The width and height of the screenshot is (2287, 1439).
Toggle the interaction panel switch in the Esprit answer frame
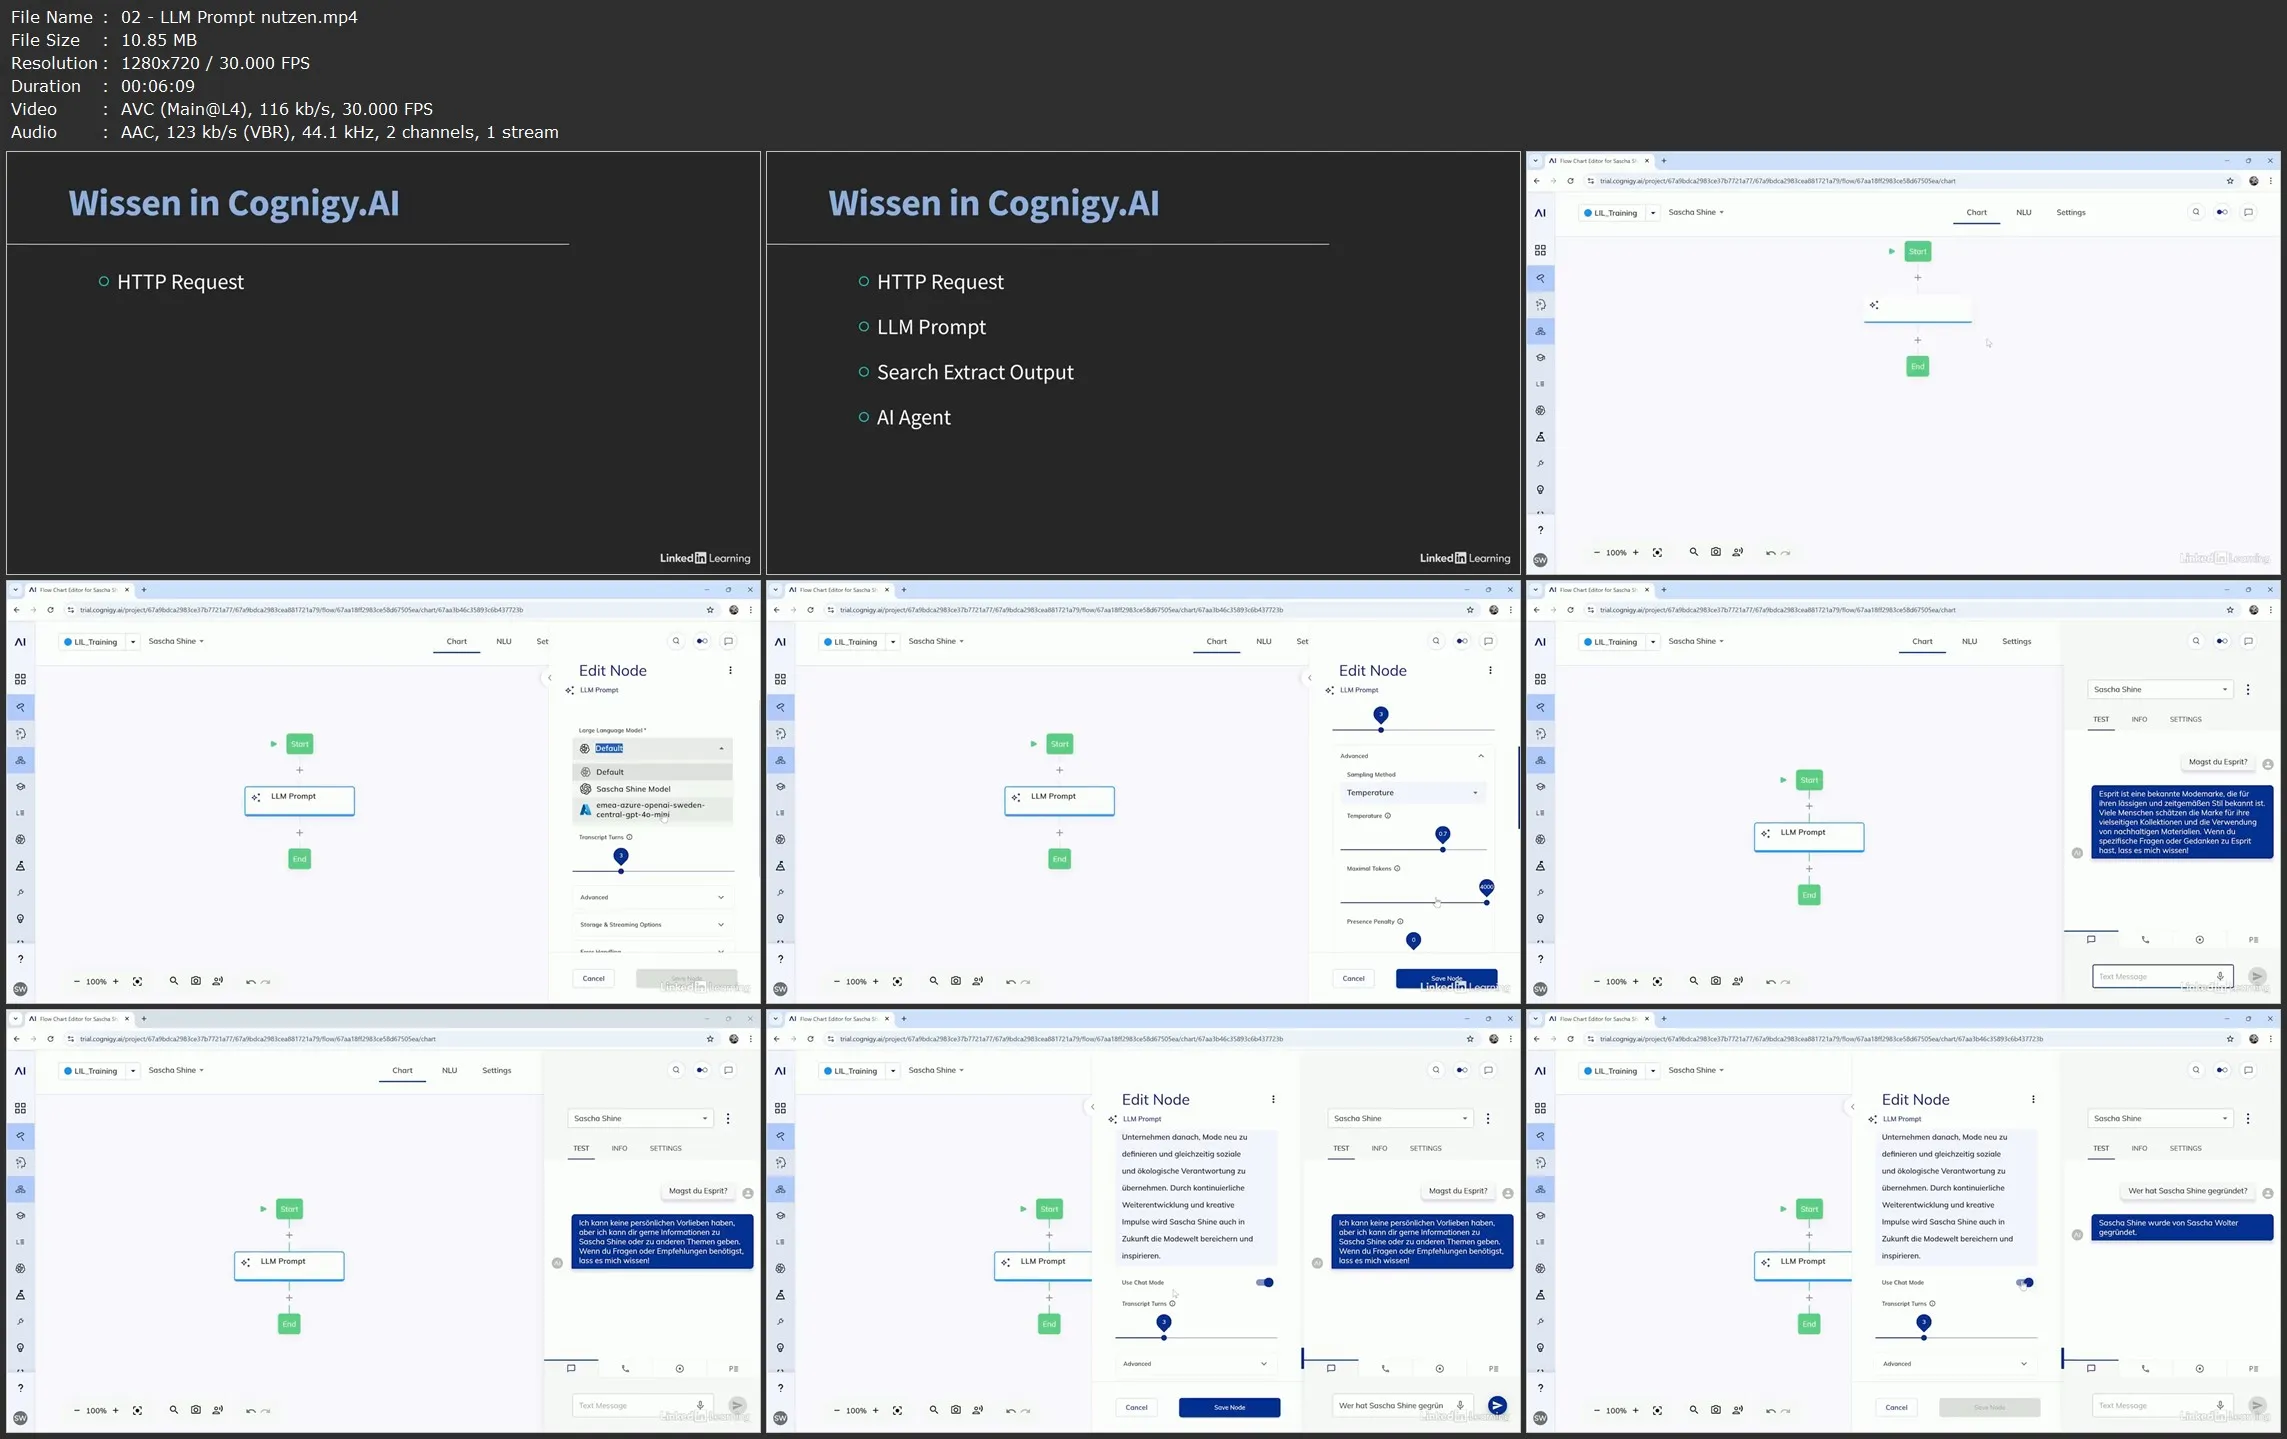click(2222, 641)
